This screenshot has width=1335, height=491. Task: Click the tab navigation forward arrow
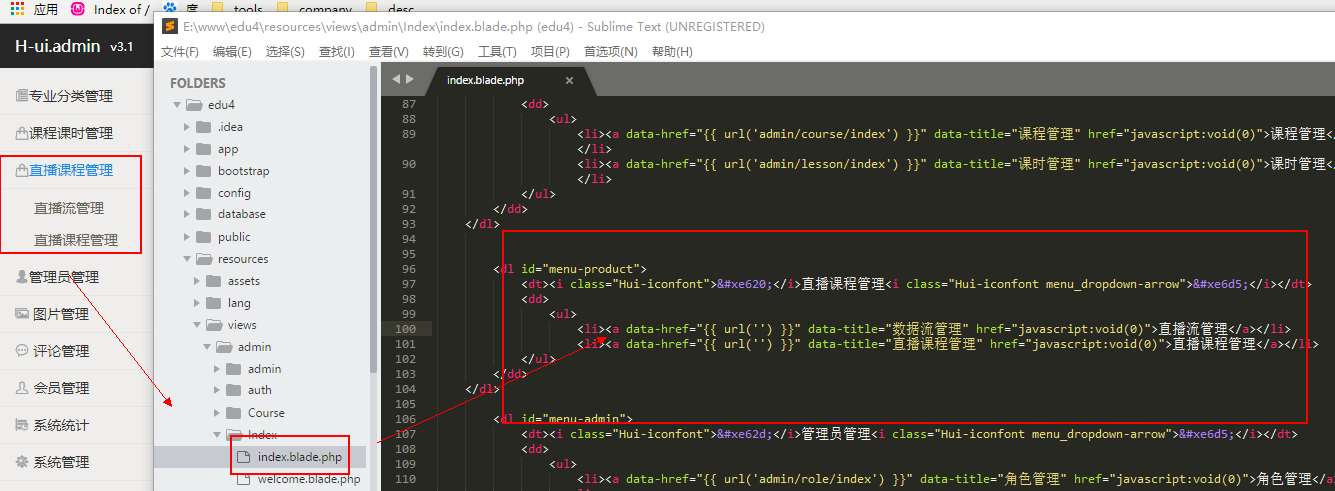click(x=409, y=79)
